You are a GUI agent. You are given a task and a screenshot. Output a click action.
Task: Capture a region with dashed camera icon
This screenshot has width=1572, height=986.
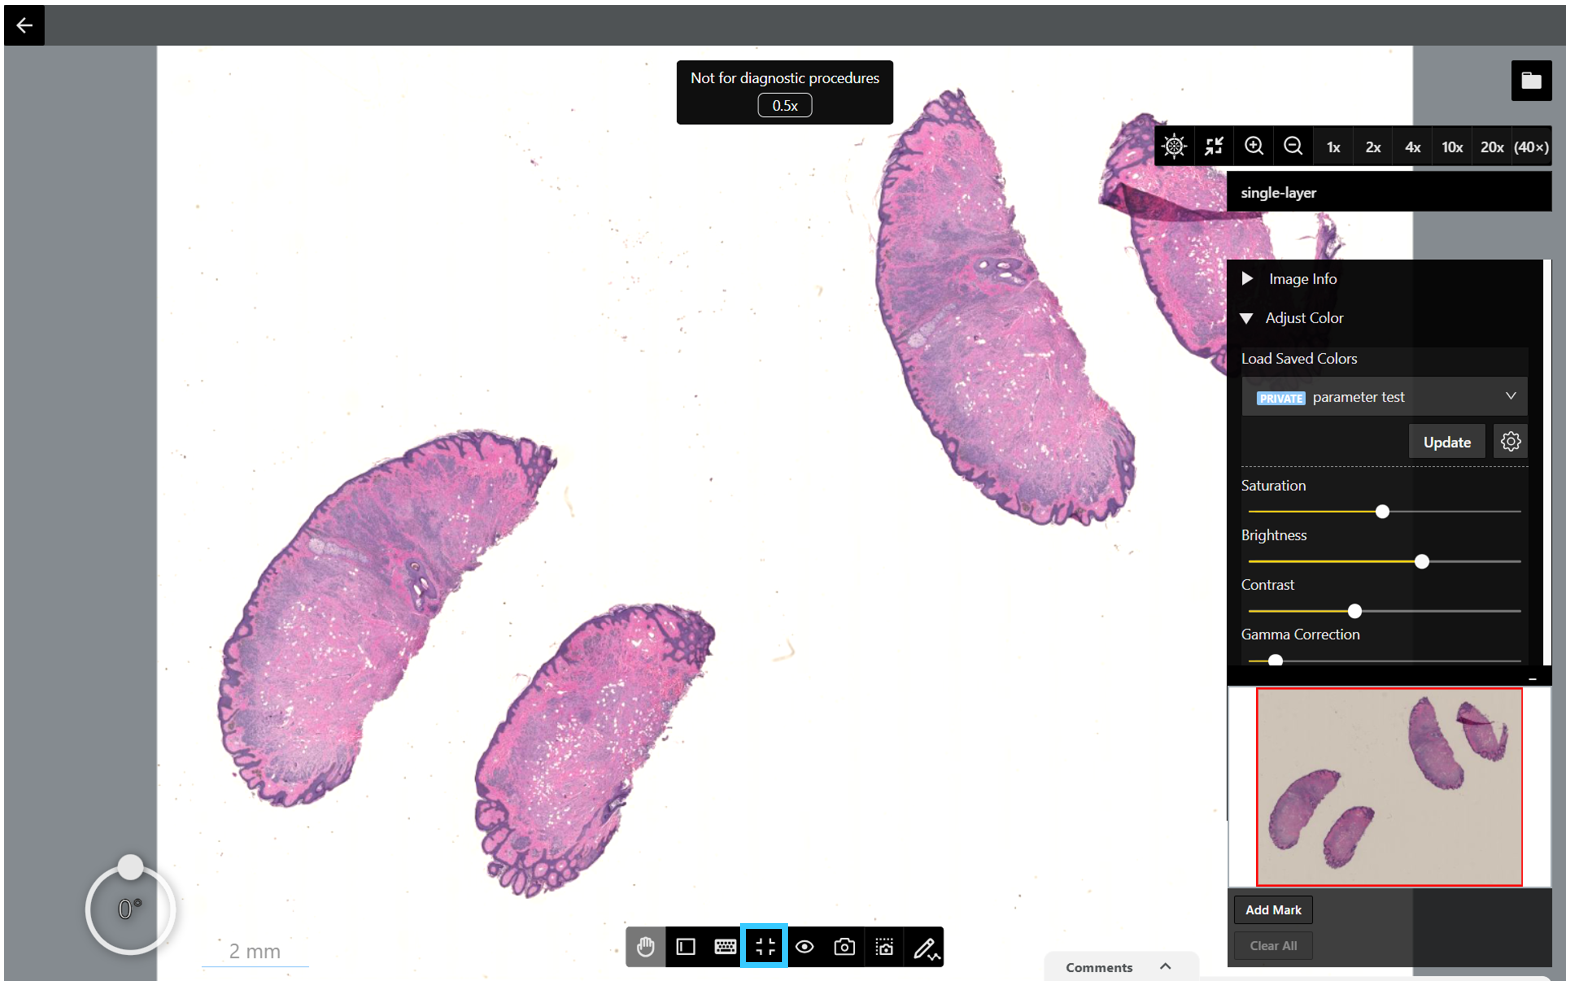pos(885,947)
